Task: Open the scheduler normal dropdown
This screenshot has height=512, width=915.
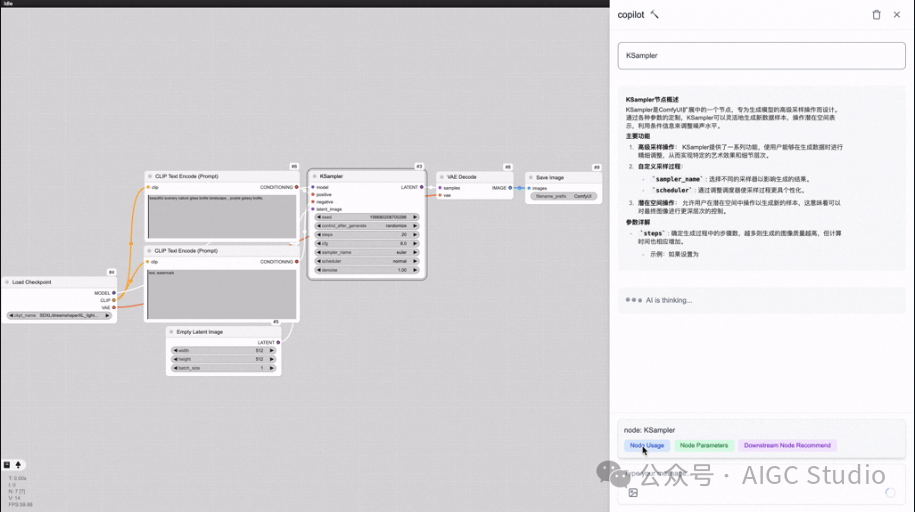Action: [366, 261]
